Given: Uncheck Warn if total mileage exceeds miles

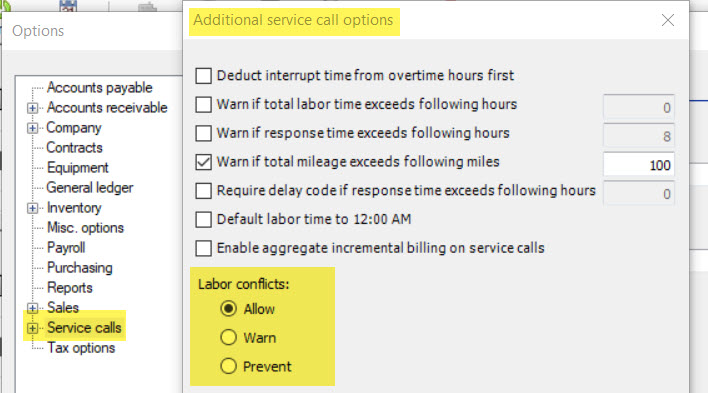Looking at the screenshot, I should pyautogui.click(x=204, y=162).
